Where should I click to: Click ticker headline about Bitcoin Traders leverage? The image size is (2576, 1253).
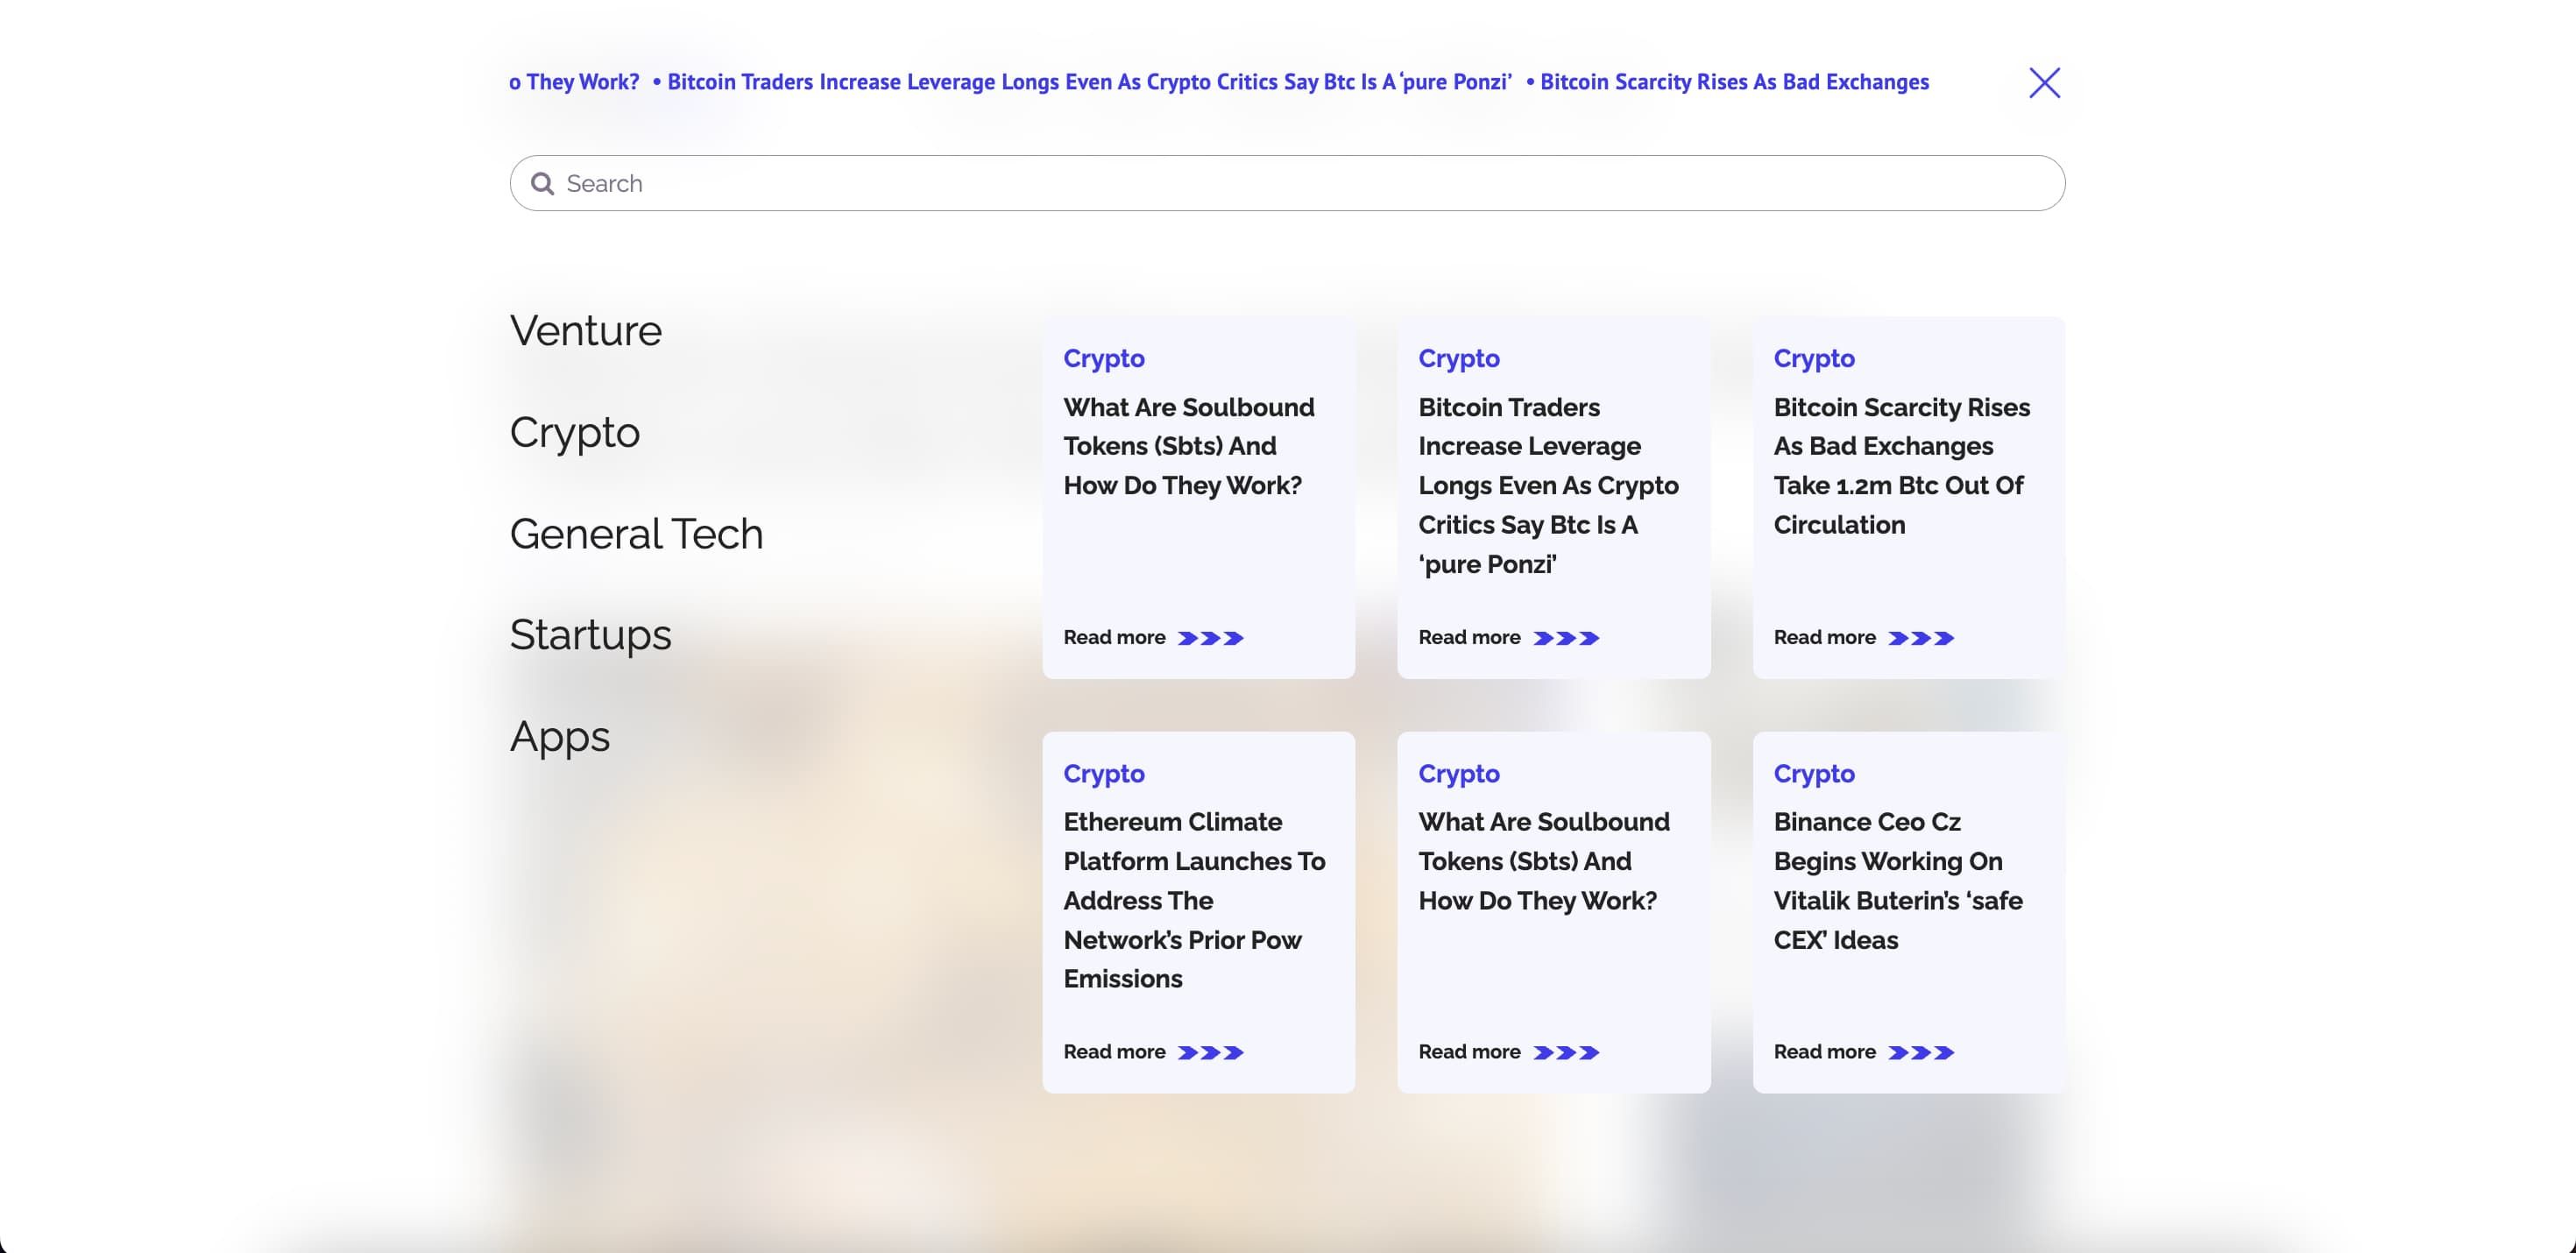[x=1088, y=82]
